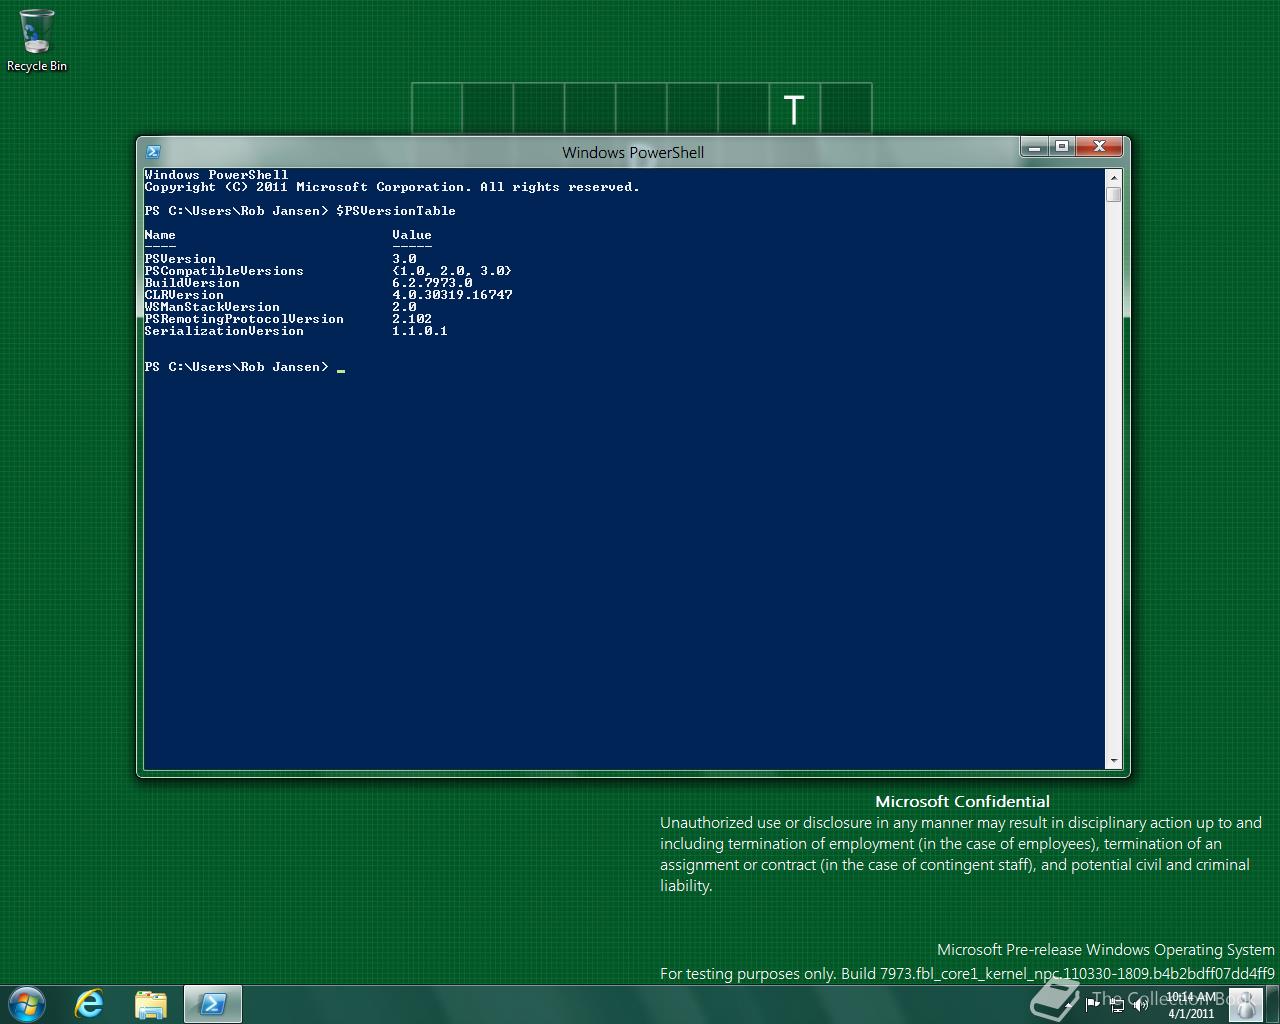The height and width of the screenshot is (1024, 1280).
Task: Open Windows Explorer folder in taskbar
Action: (x=151, y=1004)
